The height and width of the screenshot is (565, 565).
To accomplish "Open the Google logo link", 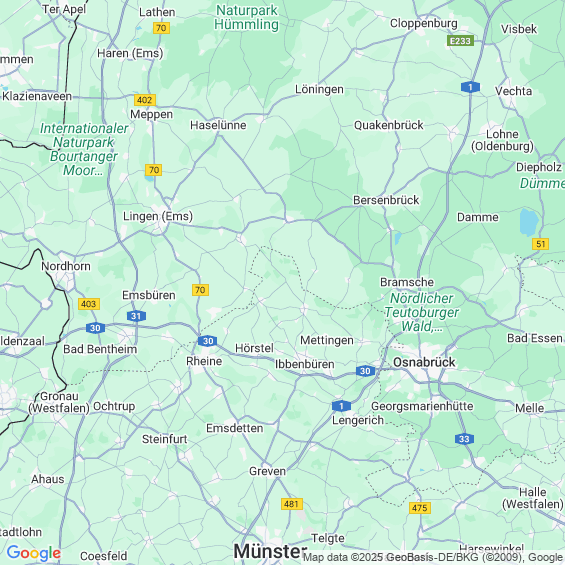I will (x=34, y=553).
